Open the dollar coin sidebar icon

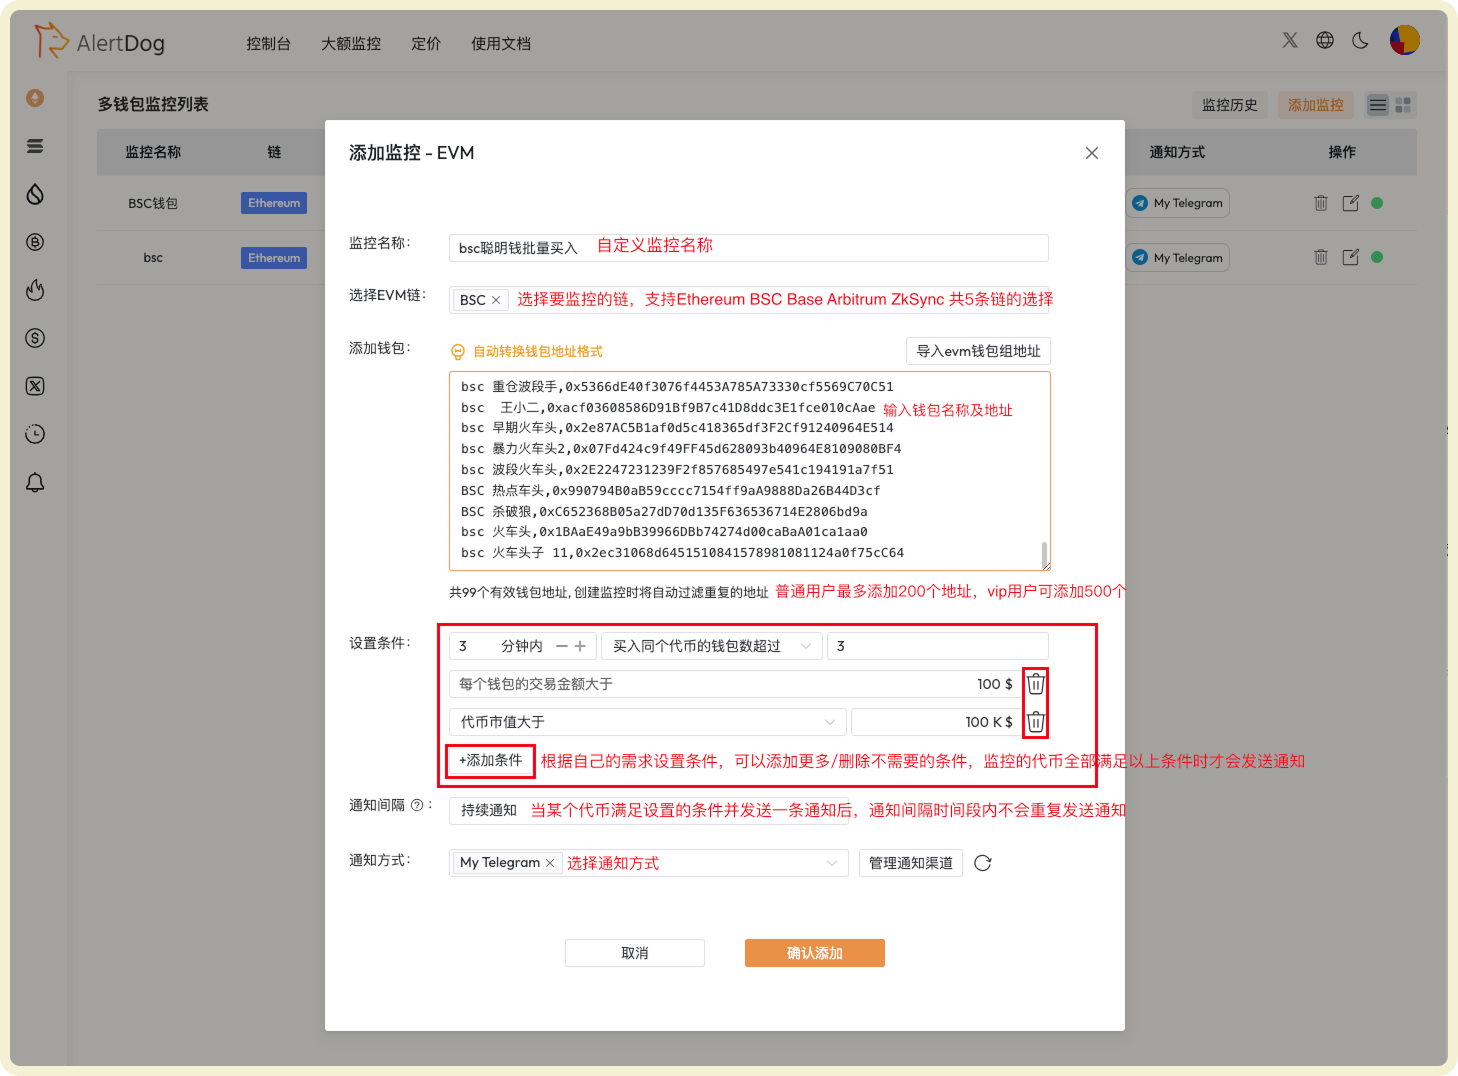pyautogui.click(x=35, y=338)
